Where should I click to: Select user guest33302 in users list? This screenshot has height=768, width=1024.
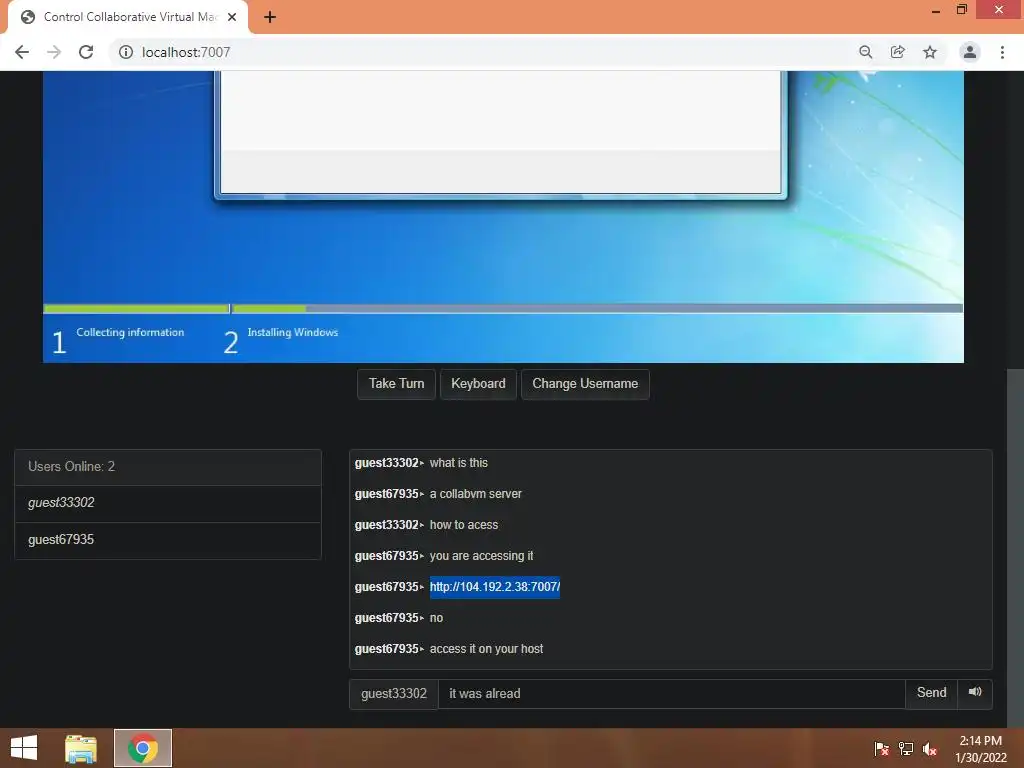pyautogui.click(x=168, y=503)
